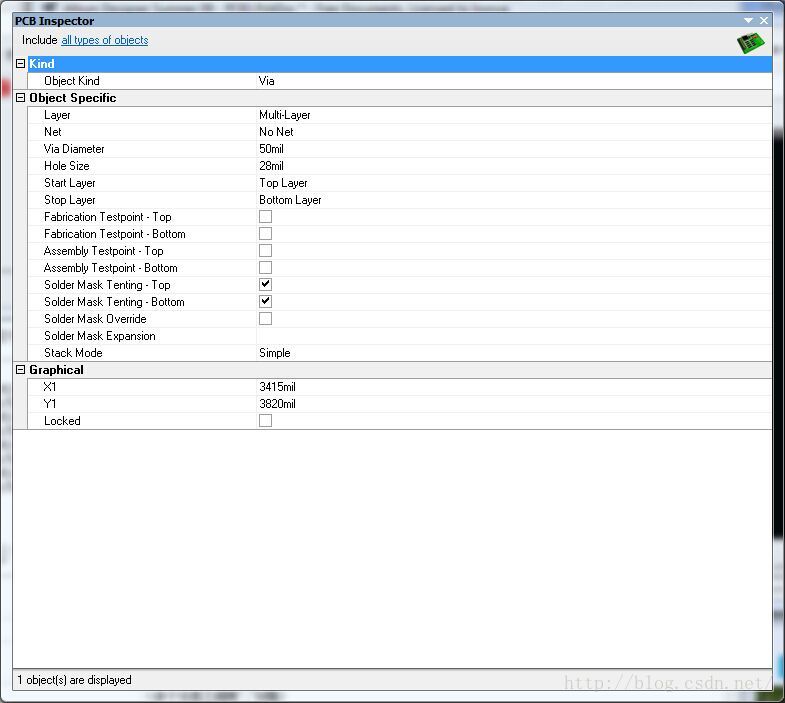Click the green PCB board icon
The image size is (785, 703).
[750, 43]
